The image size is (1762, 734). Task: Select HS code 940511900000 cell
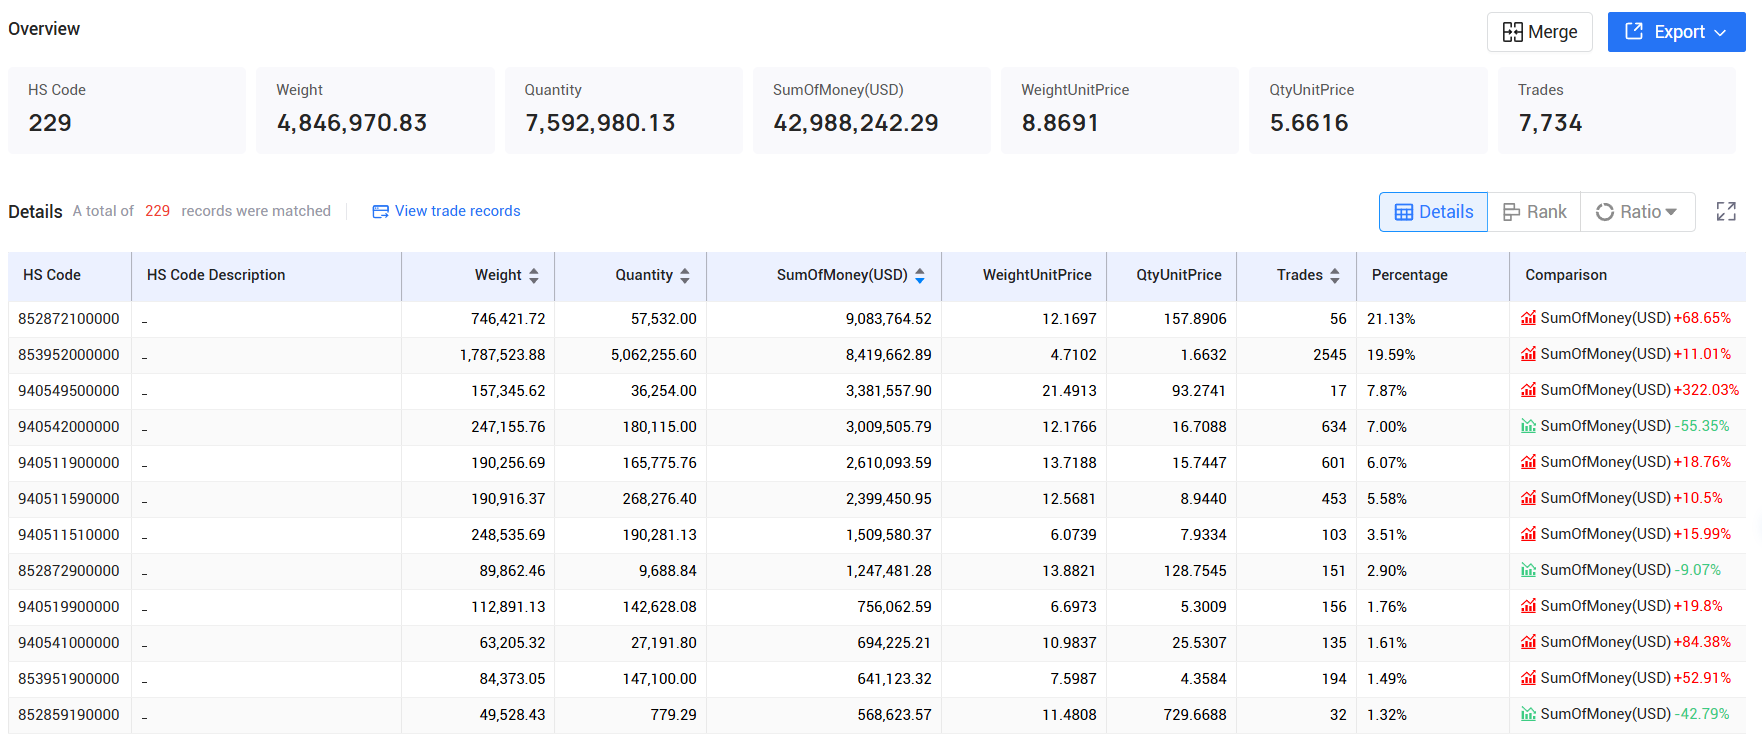pos(69,463)
